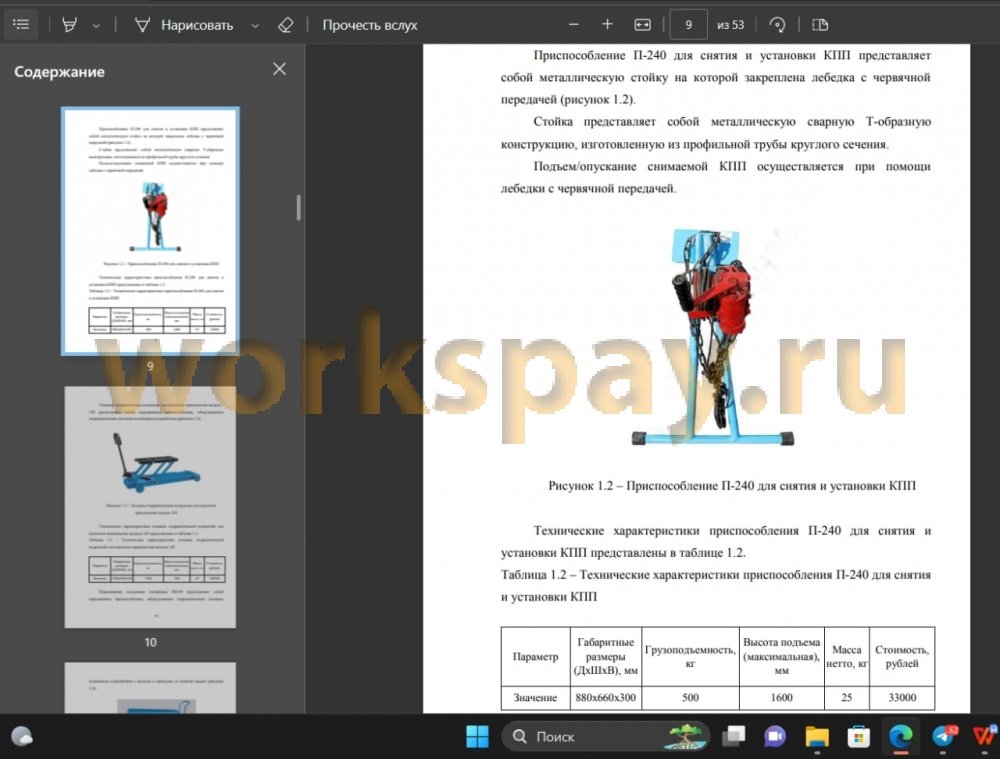Click the Значение row label cell

pos(536,698)
